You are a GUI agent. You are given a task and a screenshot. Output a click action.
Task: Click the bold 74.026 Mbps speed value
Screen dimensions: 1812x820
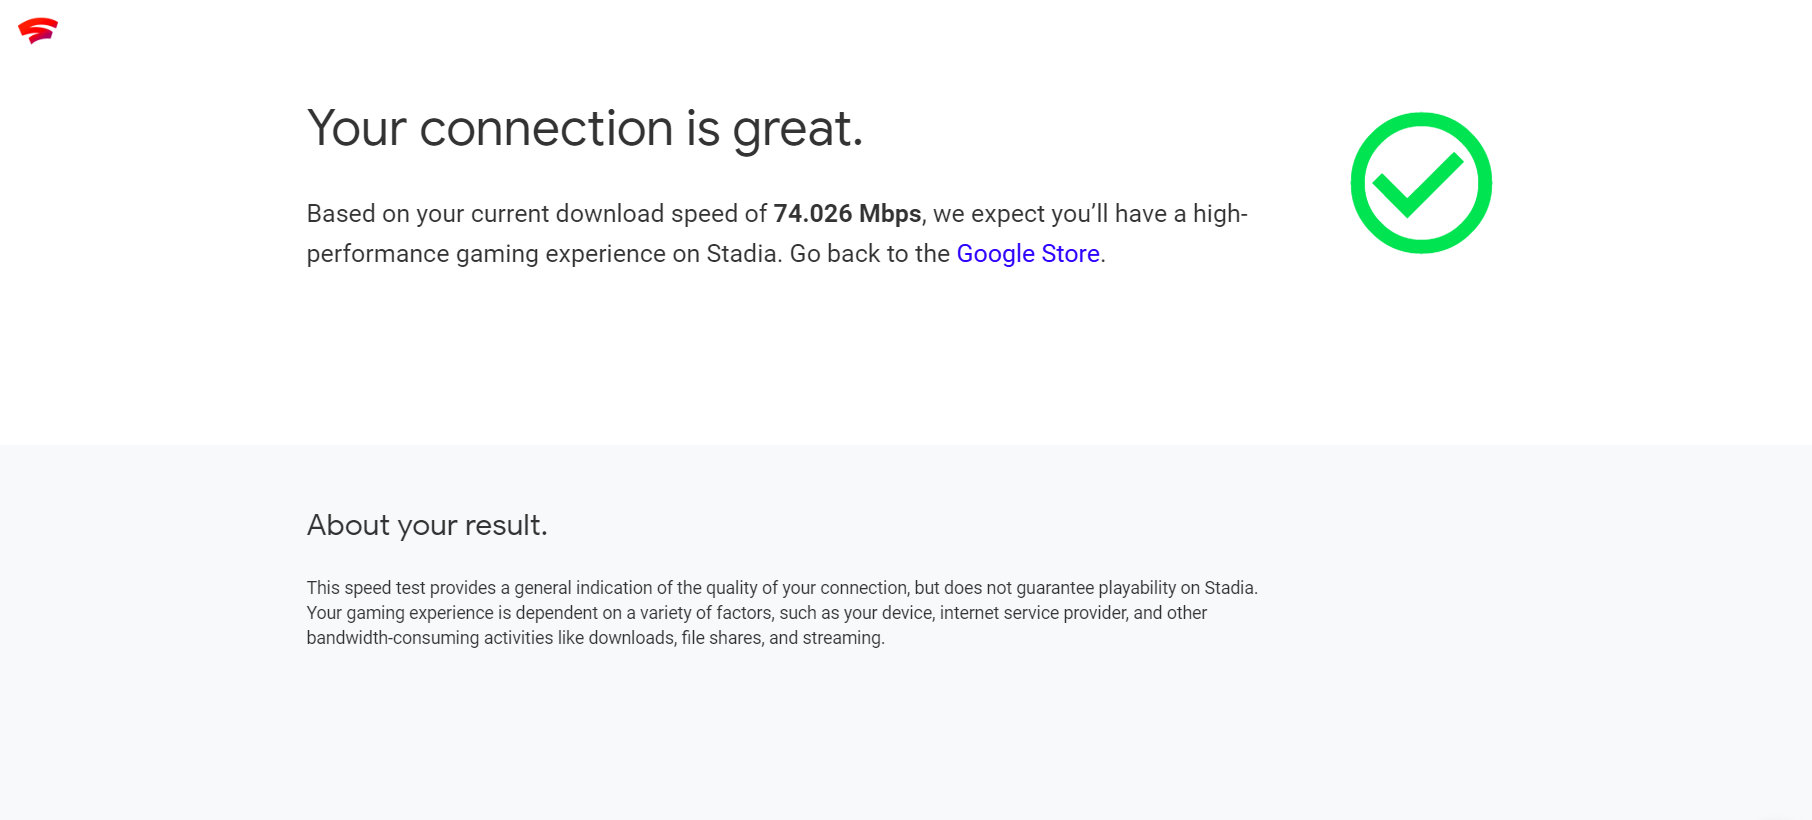pyautogui.click(x=847, y=214)
